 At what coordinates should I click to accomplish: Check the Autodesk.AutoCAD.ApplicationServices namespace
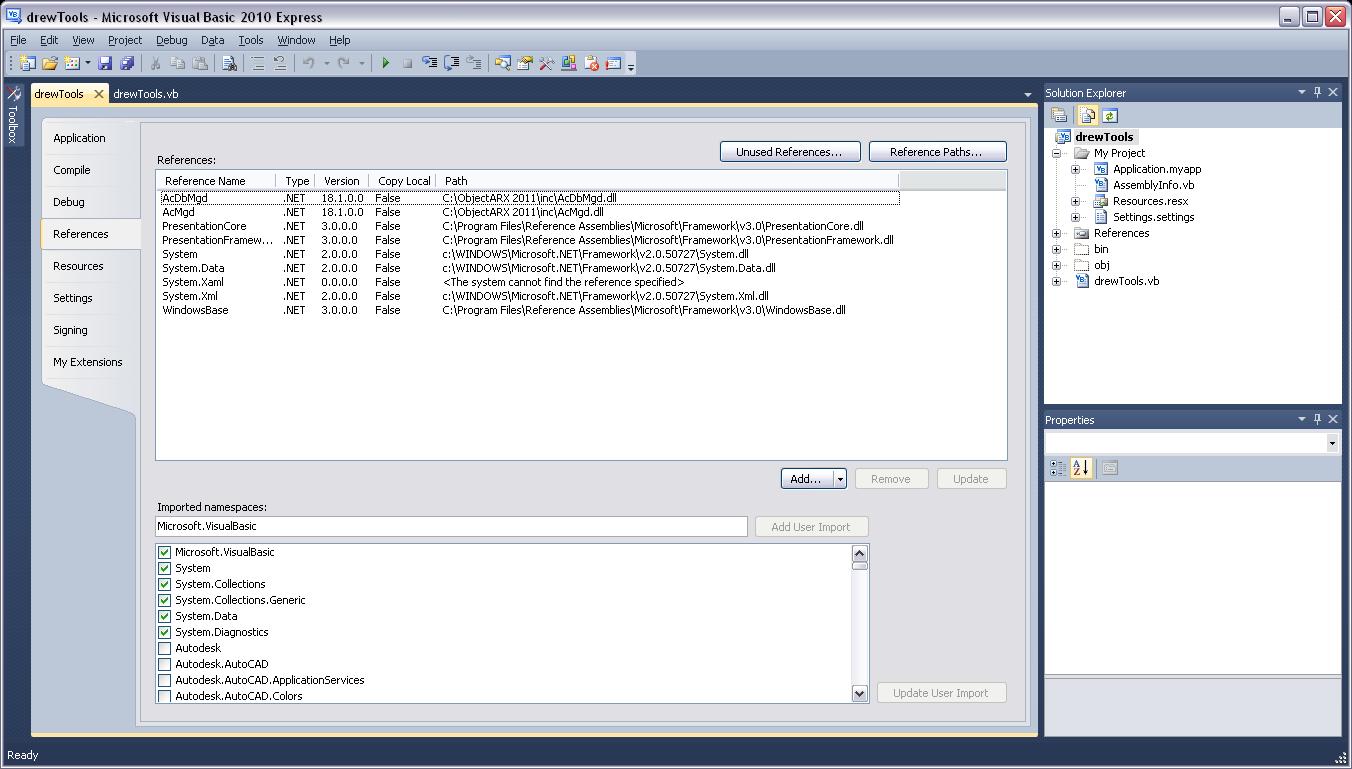165,680
